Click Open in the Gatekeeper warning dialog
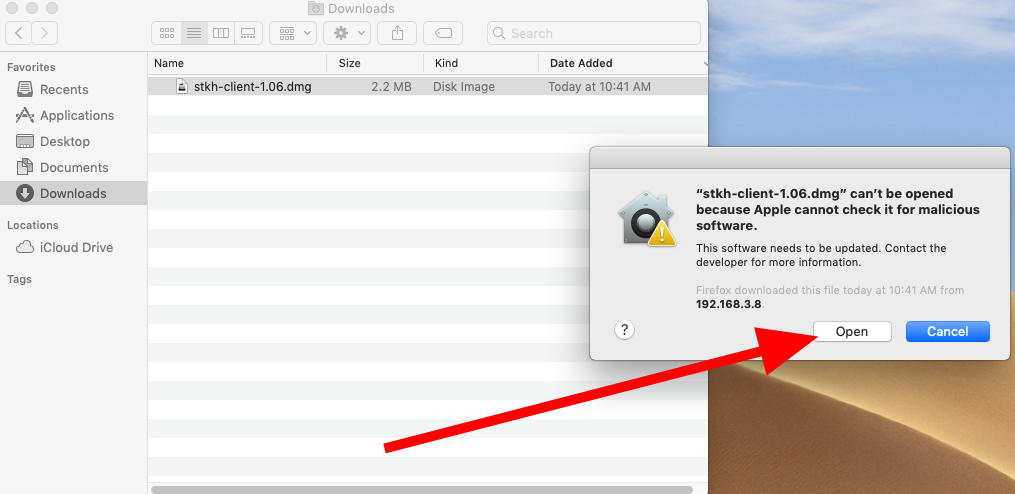Screen dimensions: 1015x494 coord(852,331)
